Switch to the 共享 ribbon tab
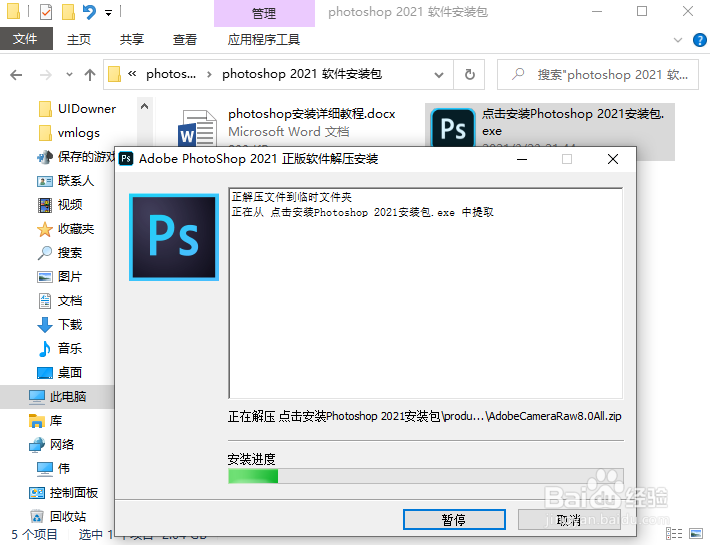710x545 pixels. 132,40
